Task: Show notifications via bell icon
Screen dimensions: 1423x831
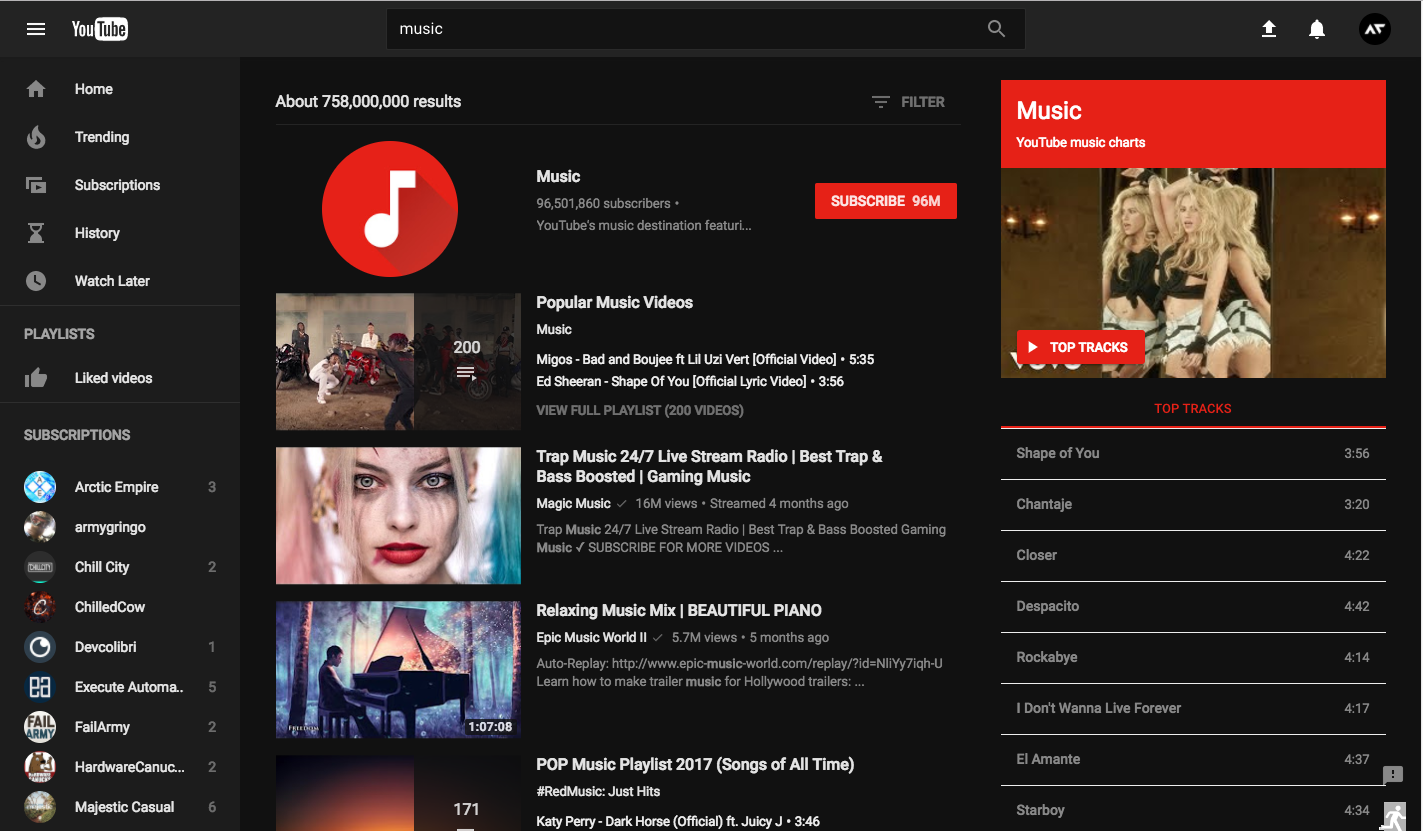Action: (x=1317, y=29)
